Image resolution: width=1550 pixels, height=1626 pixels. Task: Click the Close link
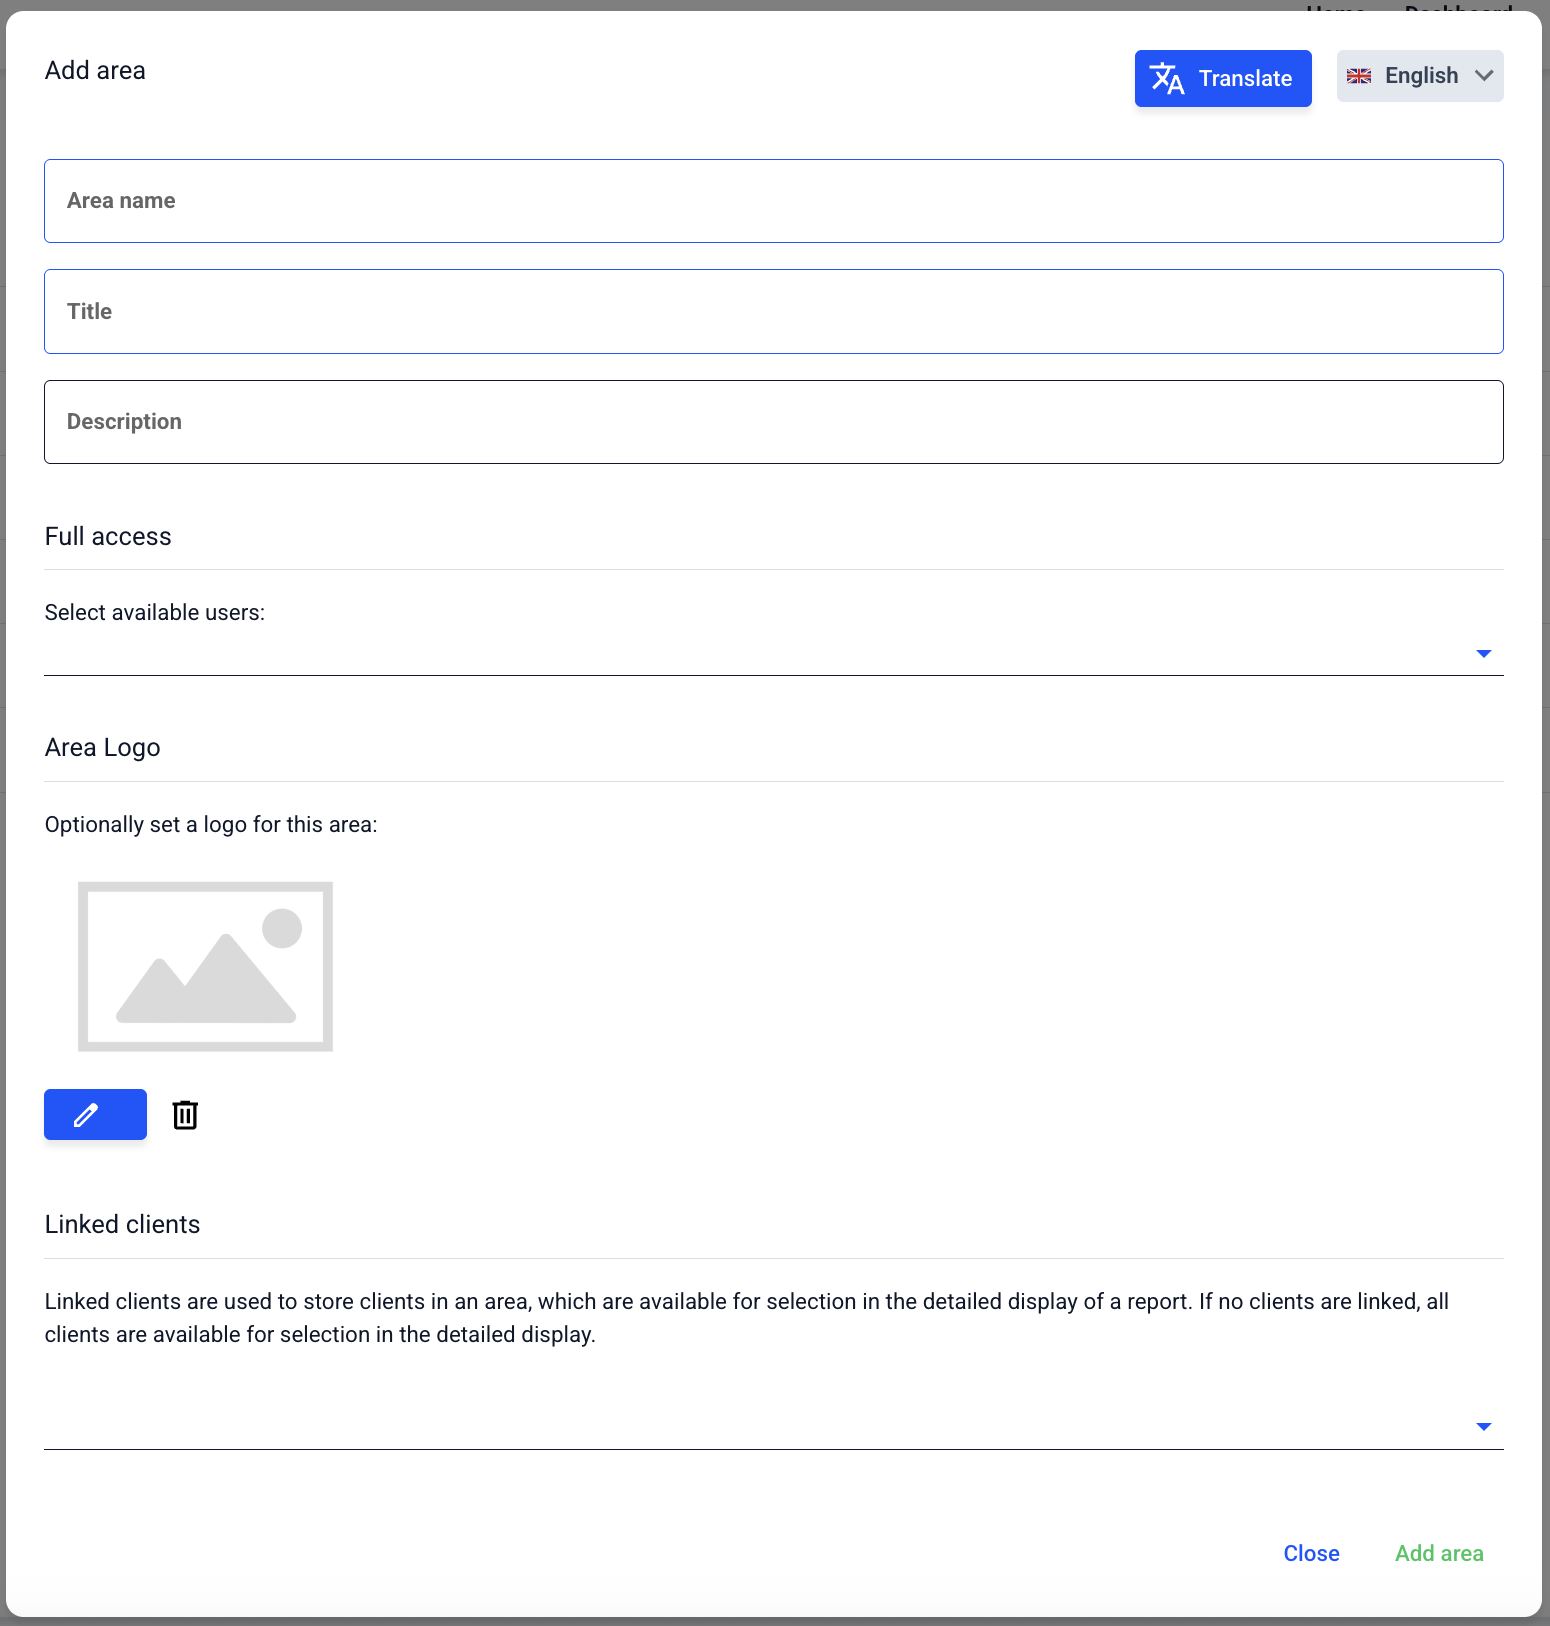click(x=1311, y=1553)
